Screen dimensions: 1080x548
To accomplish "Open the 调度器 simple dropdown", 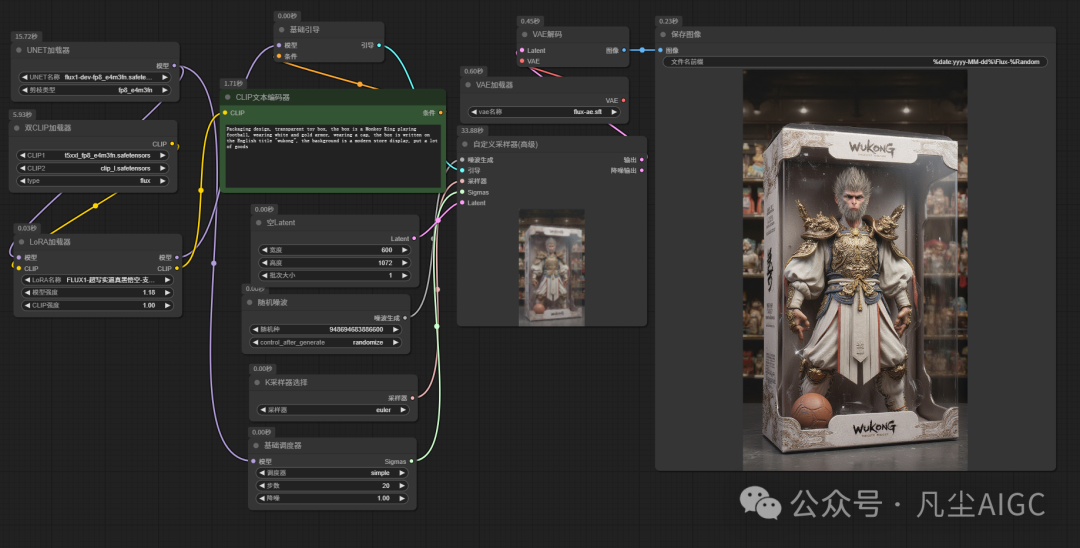I will coord(332,473).
